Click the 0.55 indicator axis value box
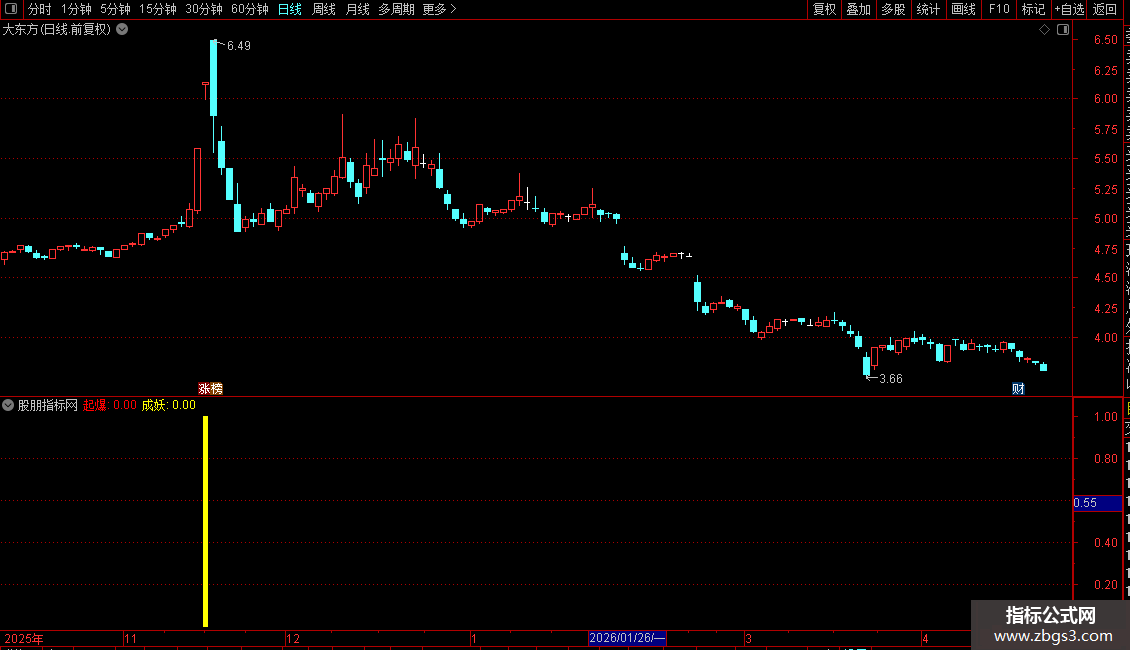1130x650 pixels. [x=1097, y=503]
